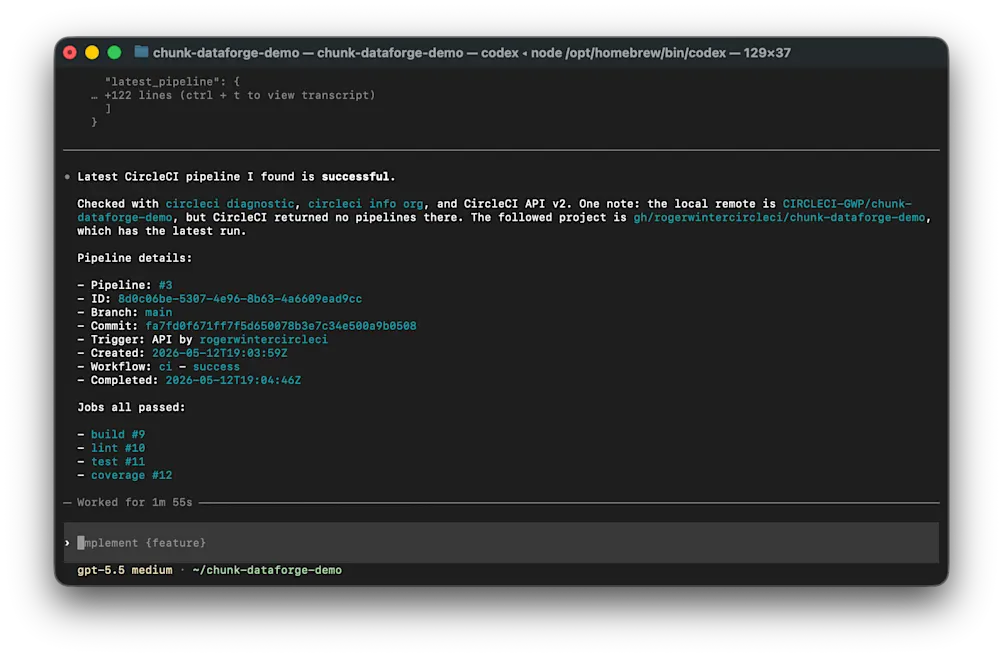Select pipeline number '#3'
Screen dimensions: 1003x658
pyautogui.click(x=166, y=285)
